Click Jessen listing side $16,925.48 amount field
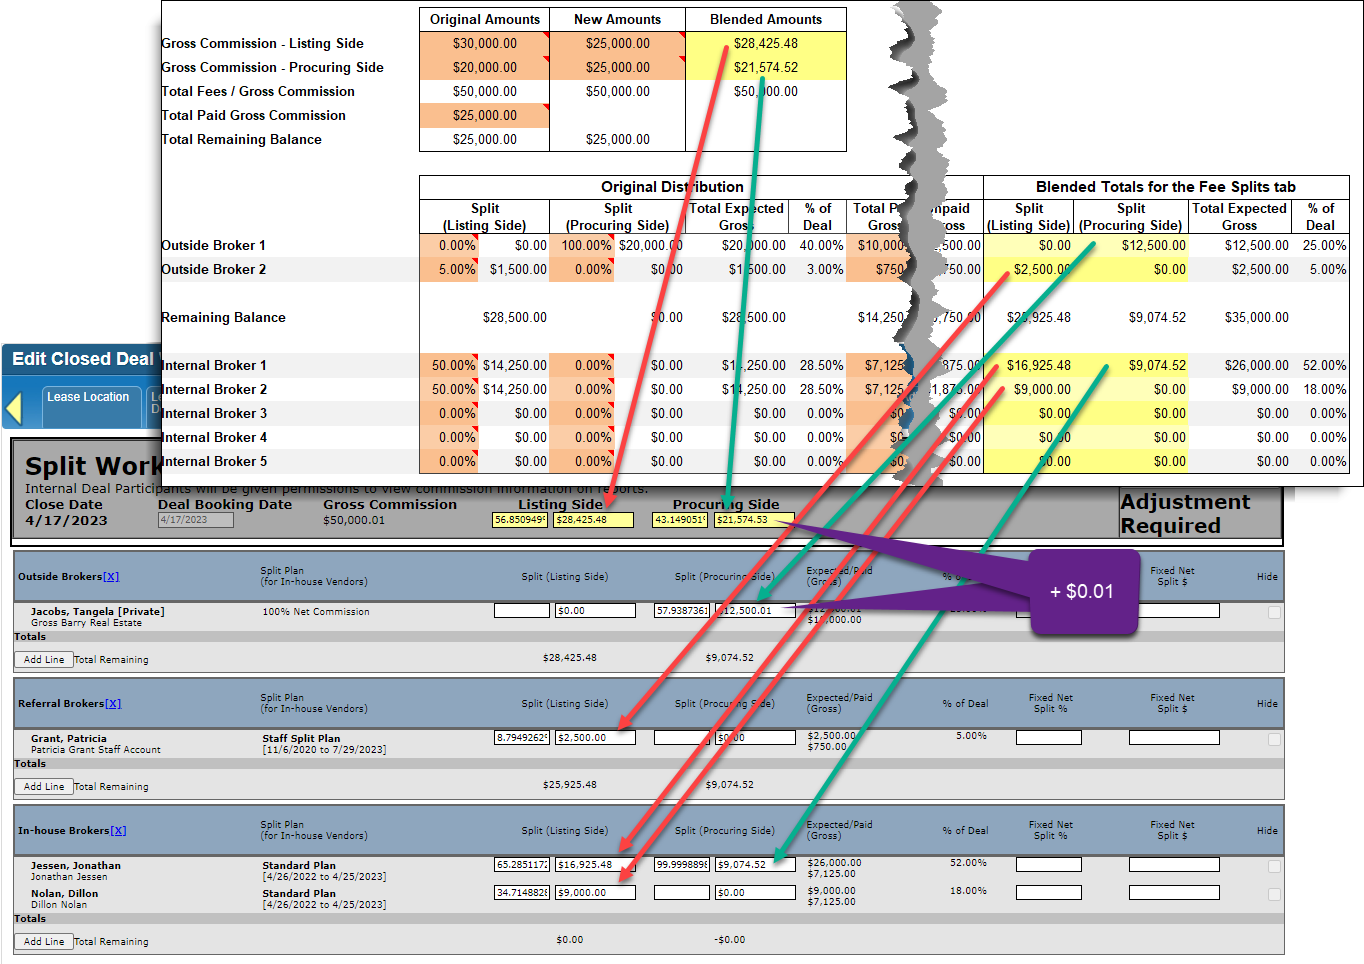This screenshot has width=1364, height=964. [x=595, y=865]
